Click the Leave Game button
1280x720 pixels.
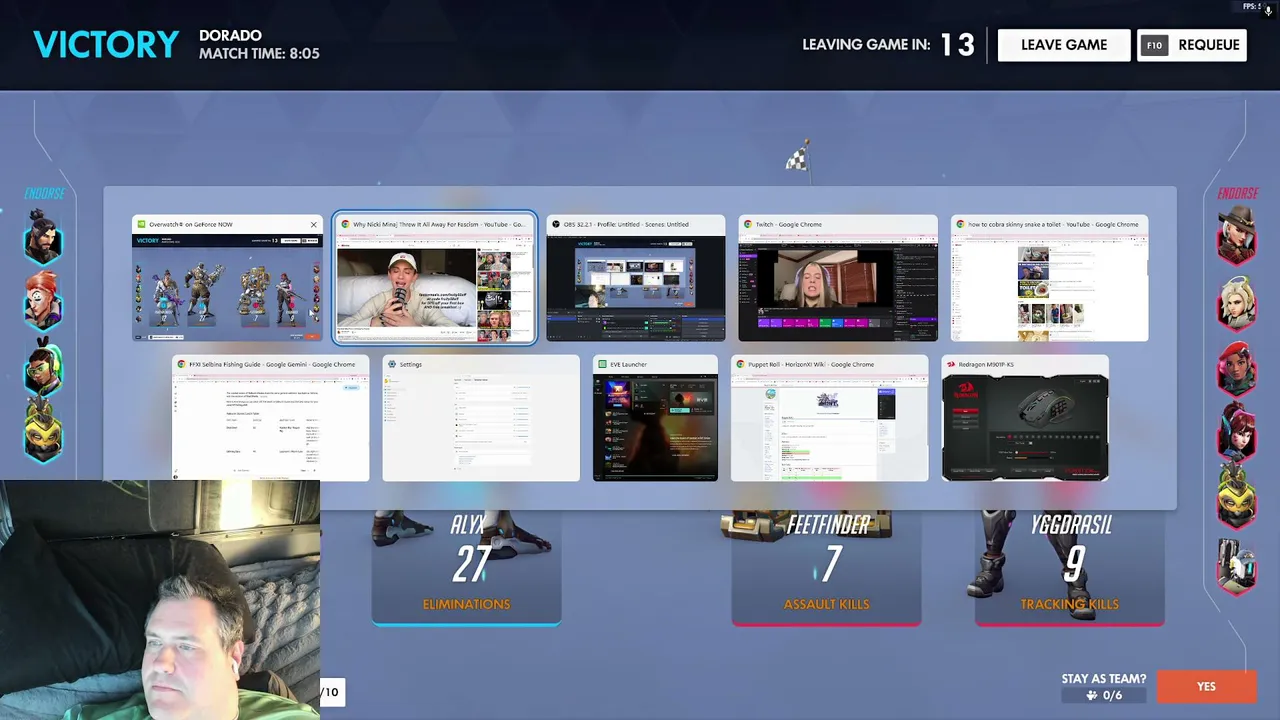click(x=1064, y=45)
